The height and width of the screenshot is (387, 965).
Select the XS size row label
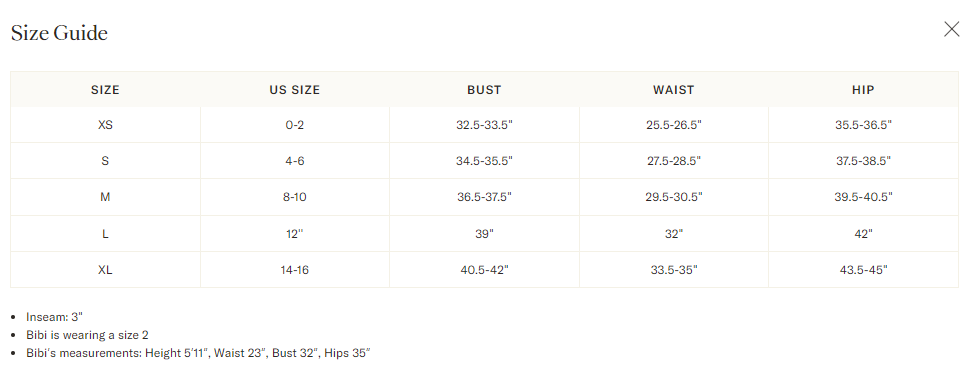tap(105, 125)
